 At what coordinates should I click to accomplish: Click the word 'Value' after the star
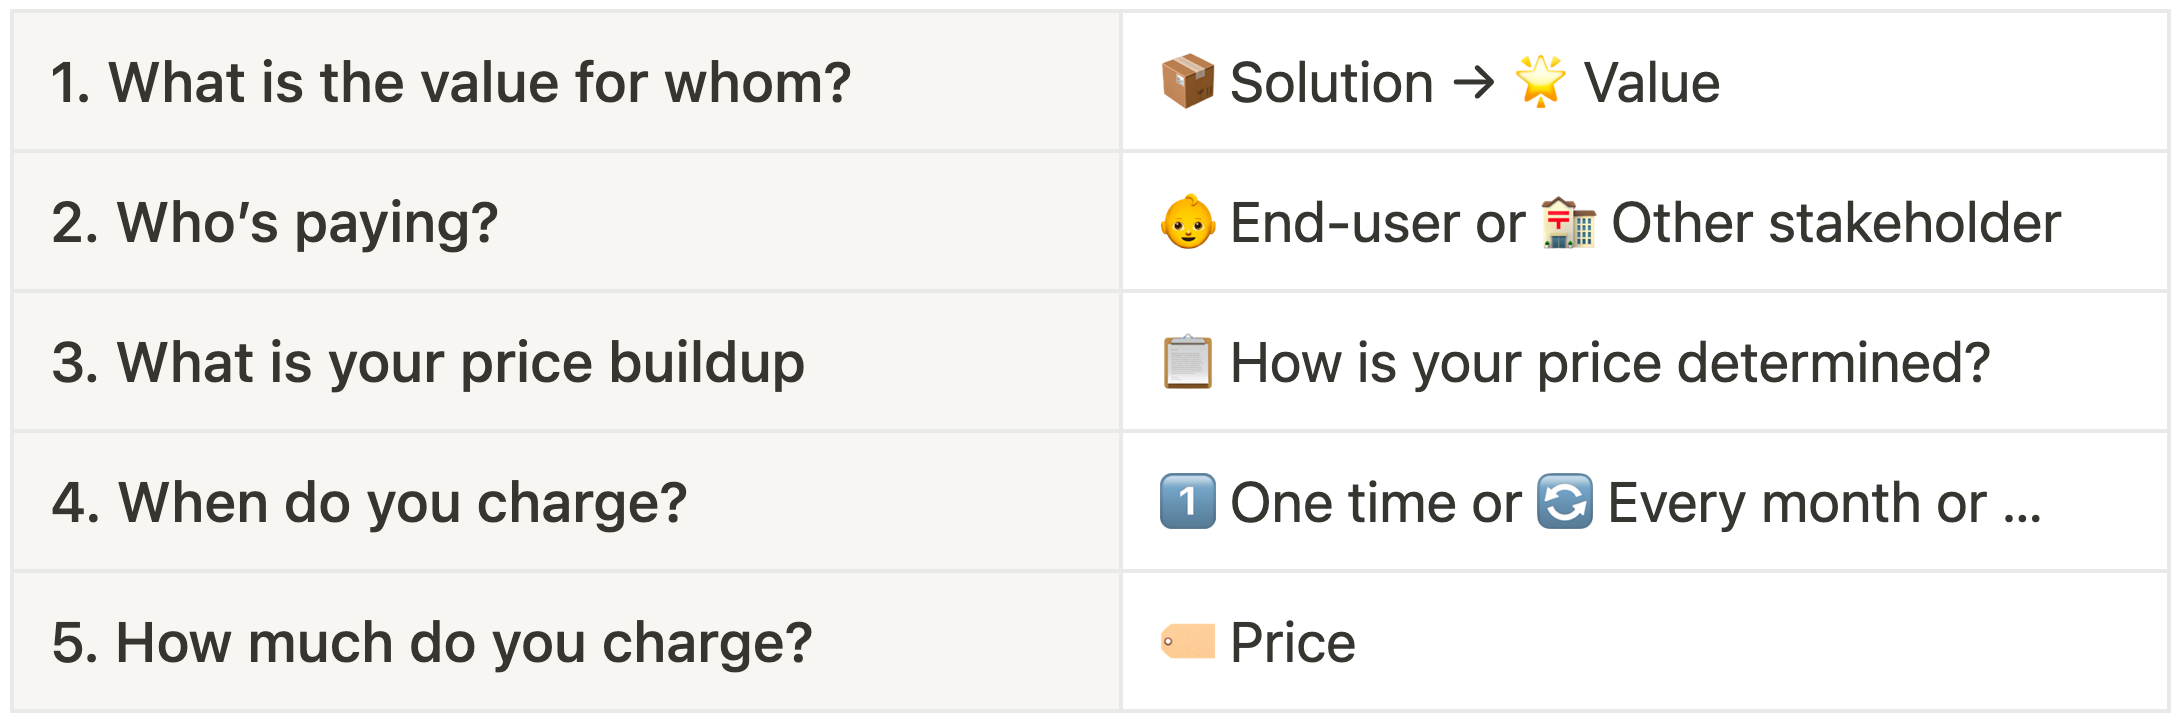(x=1652, y=82)
